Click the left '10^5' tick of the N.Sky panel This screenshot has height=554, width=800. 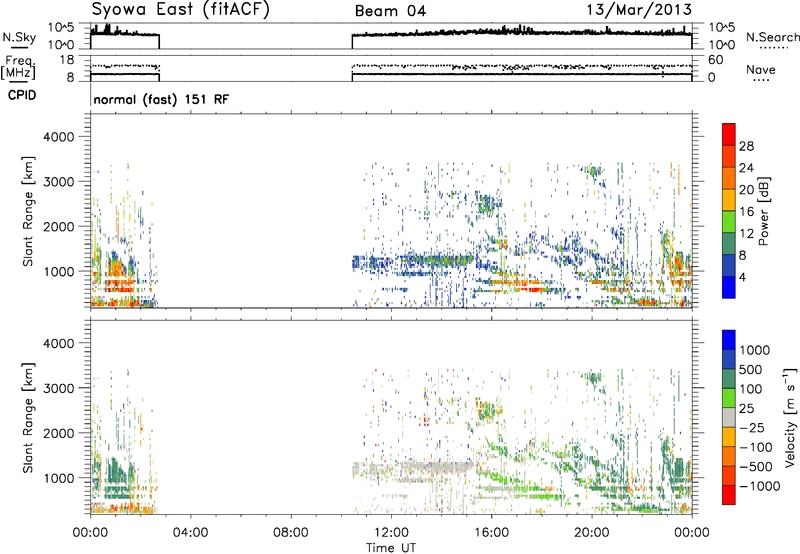point(61,28)
